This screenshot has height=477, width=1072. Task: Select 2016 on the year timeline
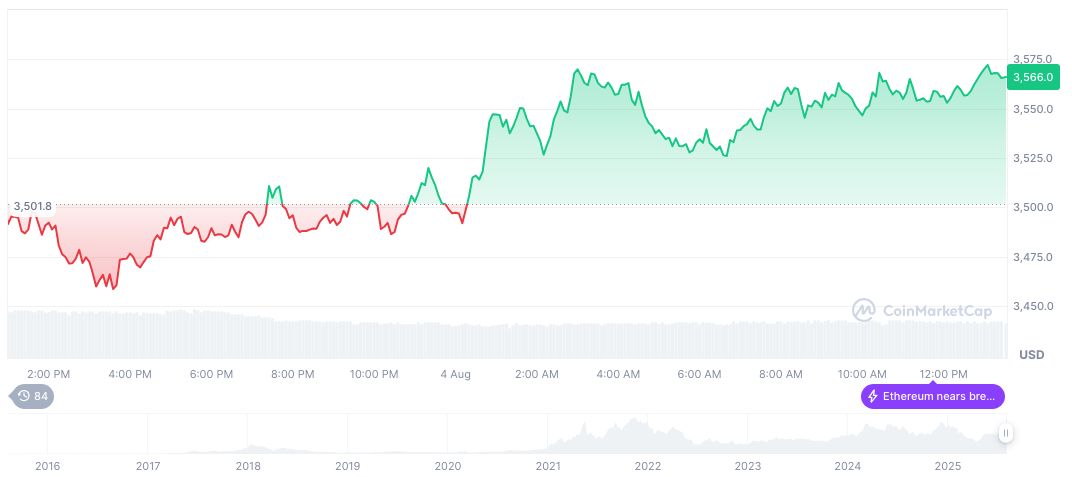pos(47,466)
